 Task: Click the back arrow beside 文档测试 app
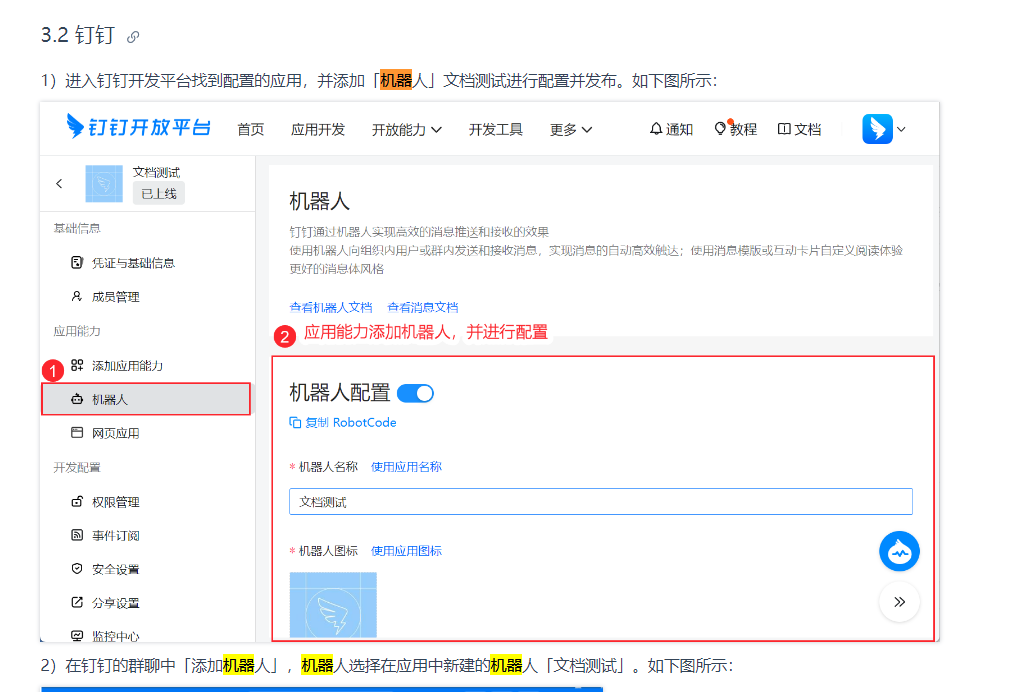pos(59,184)
